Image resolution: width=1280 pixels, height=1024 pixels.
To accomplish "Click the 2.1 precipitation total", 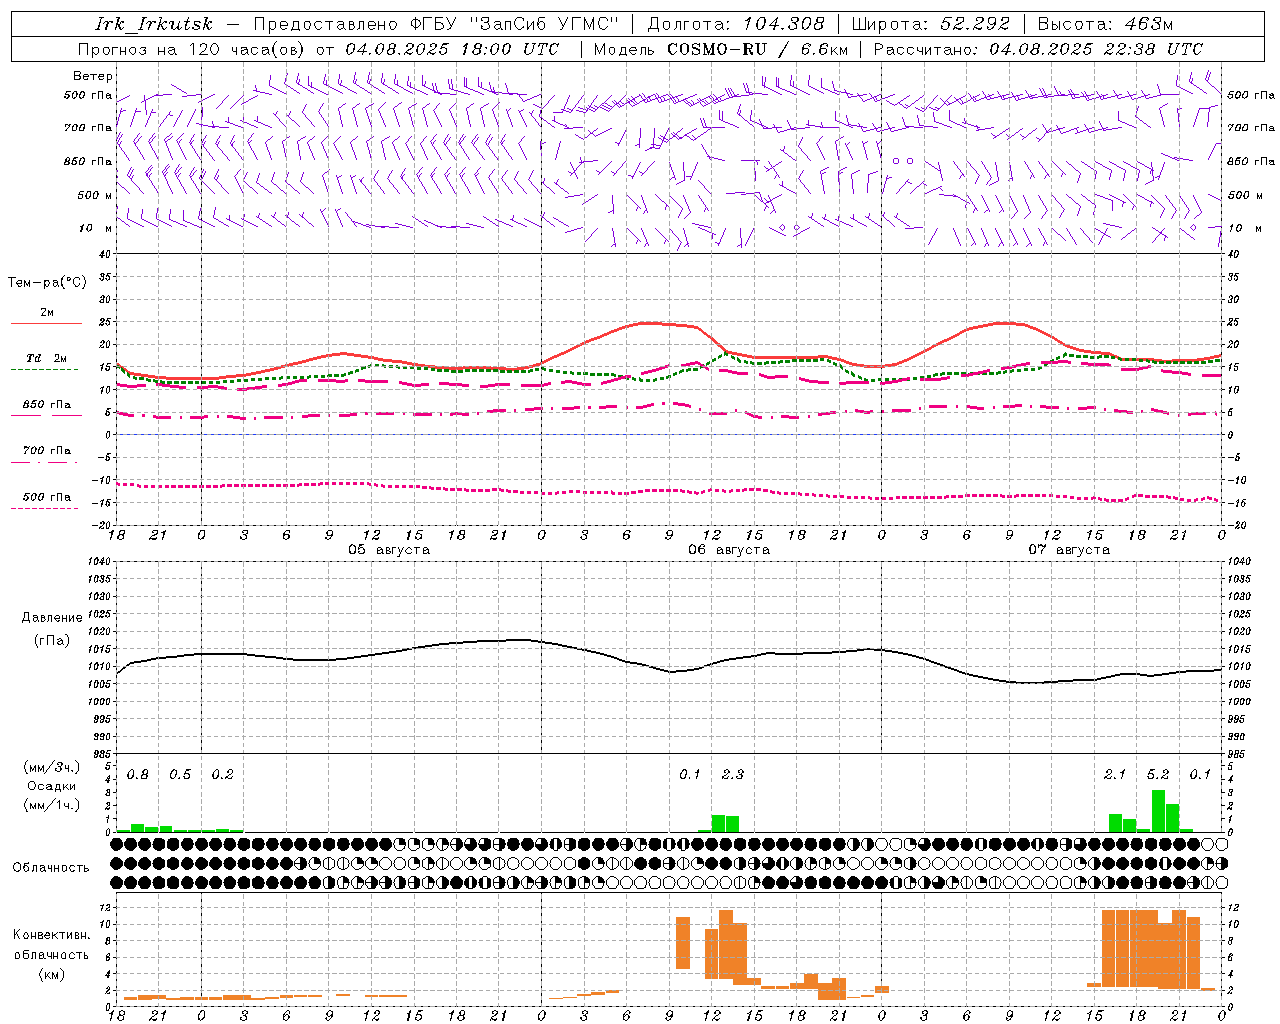I will tap(1115, 775).
